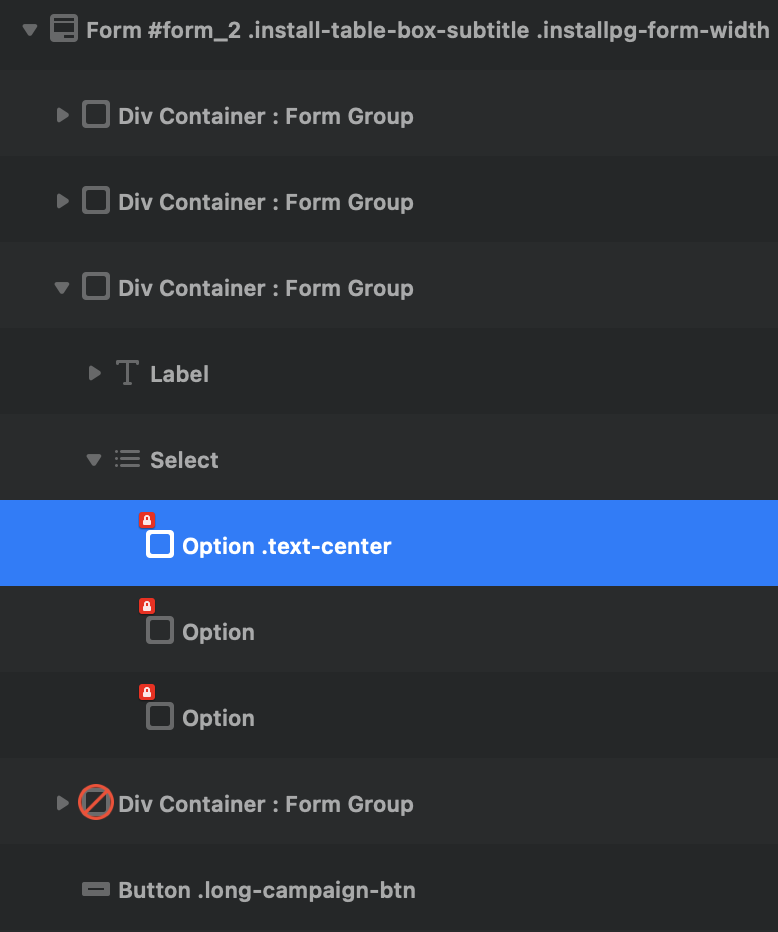Expand the hidden Div Container : Form Group
Screen dimensions: 778x932
pos(63,803)
